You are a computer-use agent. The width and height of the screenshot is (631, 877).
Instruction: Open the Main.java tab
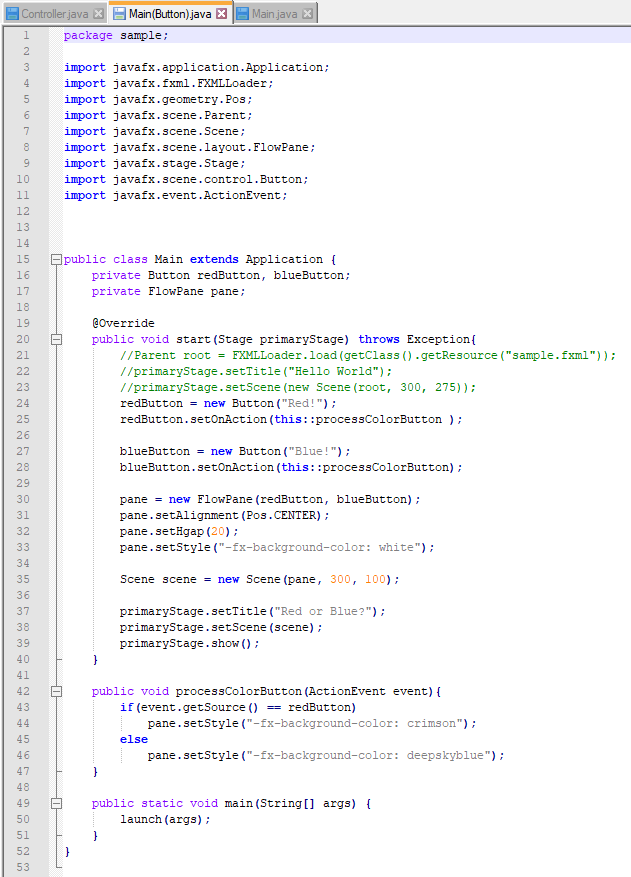click(274, 13)
